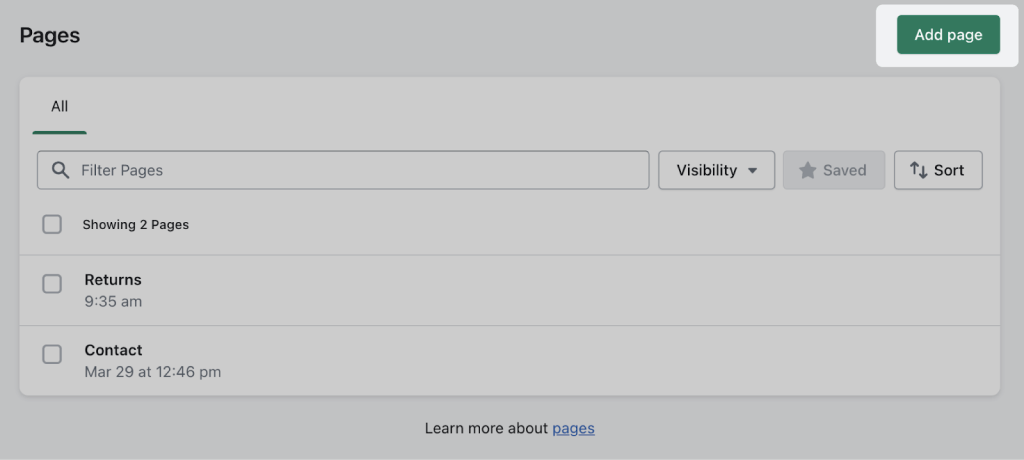
Task: Open the Visibility filter dropdown
Action: 716,171
